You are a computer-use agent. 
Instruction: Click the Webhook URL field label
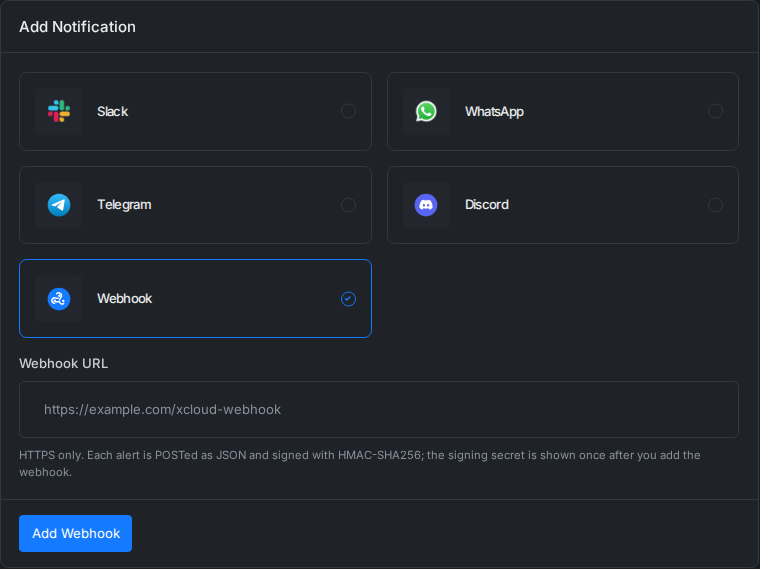(63, 364)
